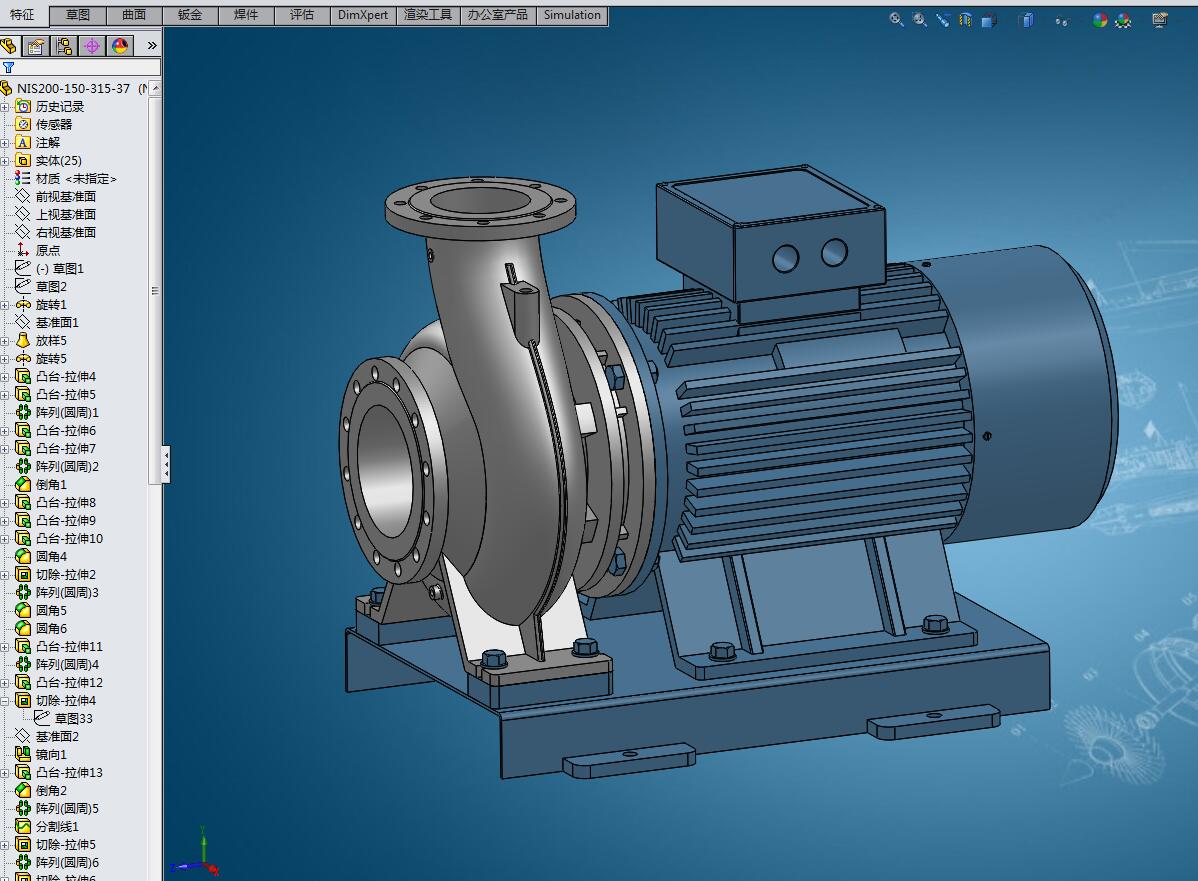Collapse the 切除-拉伸4 feature node
The width and height of the screenshot is (1198, 881).
point(5,701)
